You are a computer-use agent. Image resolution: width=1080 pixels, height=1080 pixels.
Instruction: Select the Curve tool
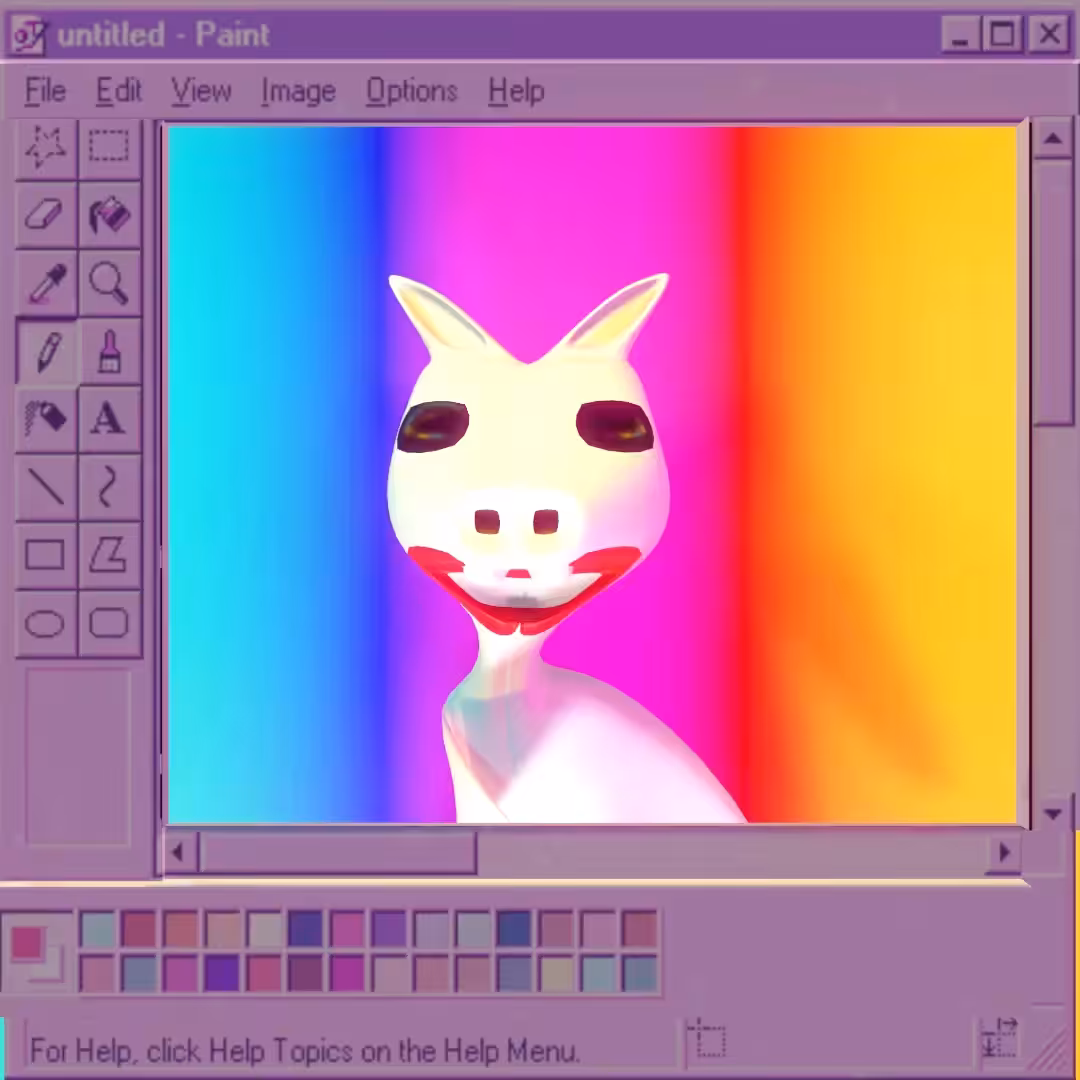tap(110, 486)
